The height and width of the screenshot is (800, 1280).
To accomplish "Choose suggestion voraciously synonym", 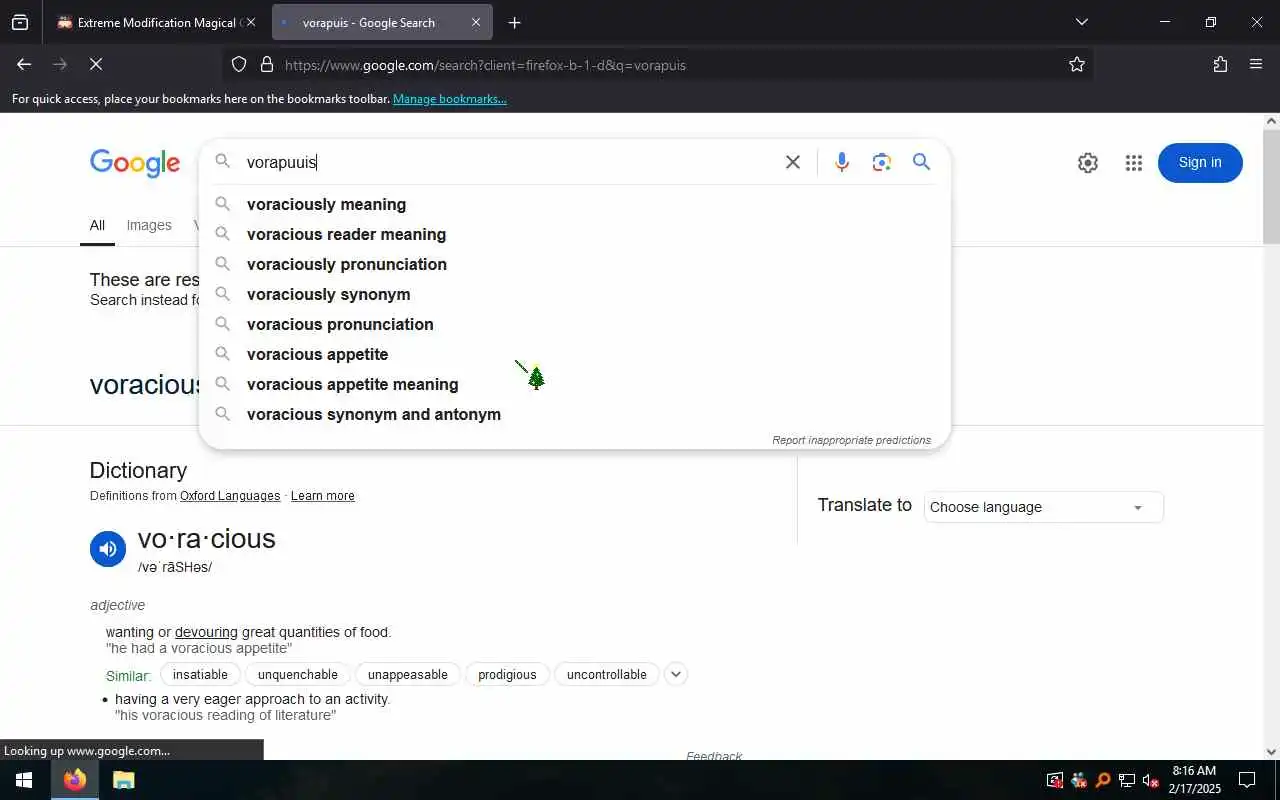I will coord(575,294).
